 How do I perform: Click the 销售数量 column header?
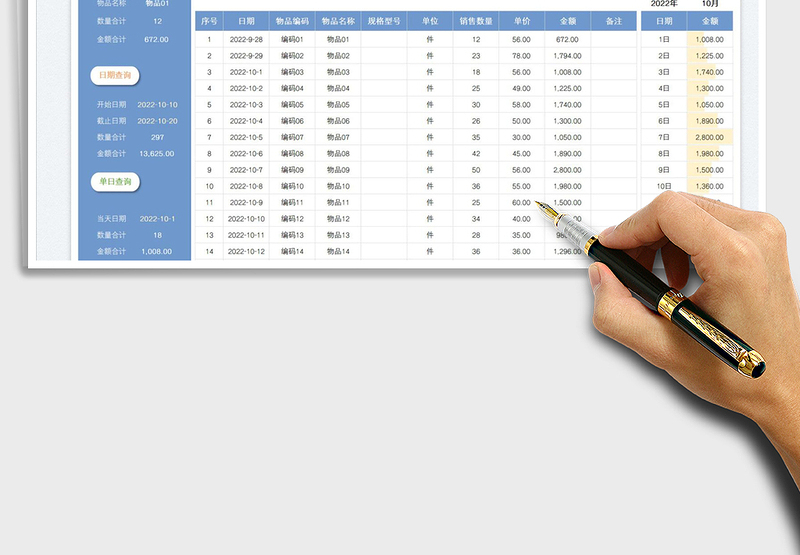[476, 21]
